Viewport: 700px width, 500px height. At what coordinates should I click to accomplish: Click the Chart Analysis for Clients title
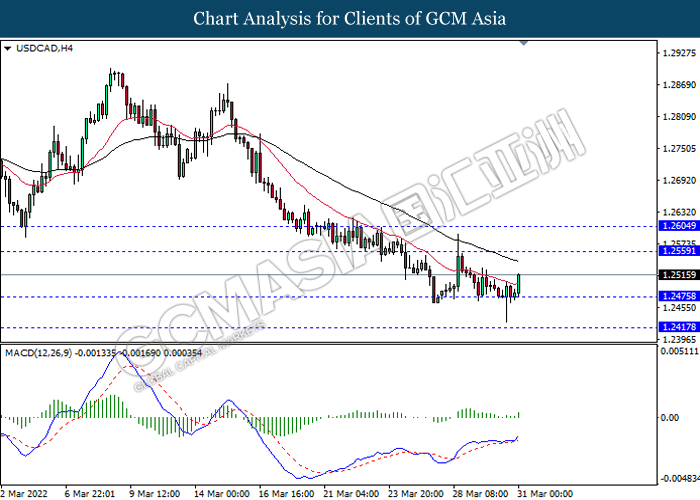tap(350, 19)
